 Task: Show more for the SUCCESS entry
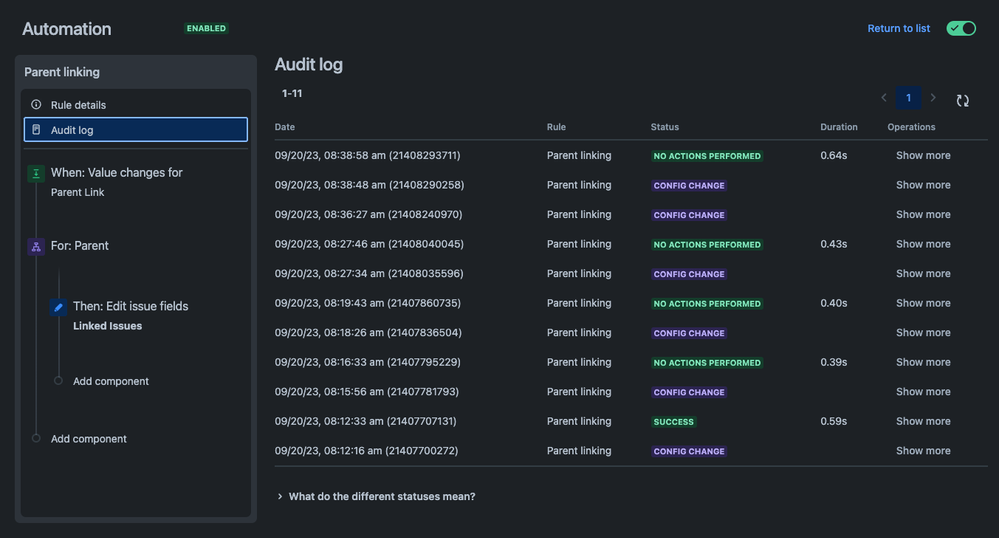(923, 421)
